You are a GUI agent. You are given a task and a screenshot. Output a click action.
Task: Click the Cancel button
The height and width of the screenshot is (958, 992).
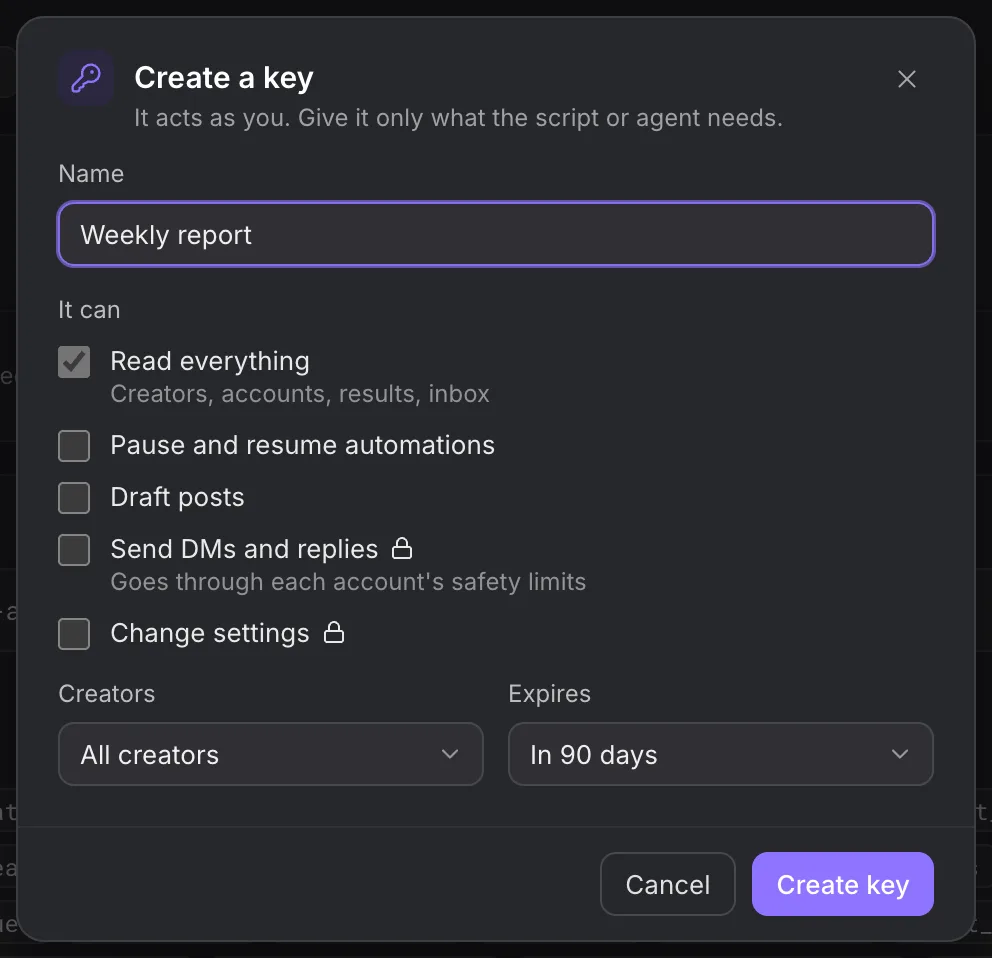[667, 884]
